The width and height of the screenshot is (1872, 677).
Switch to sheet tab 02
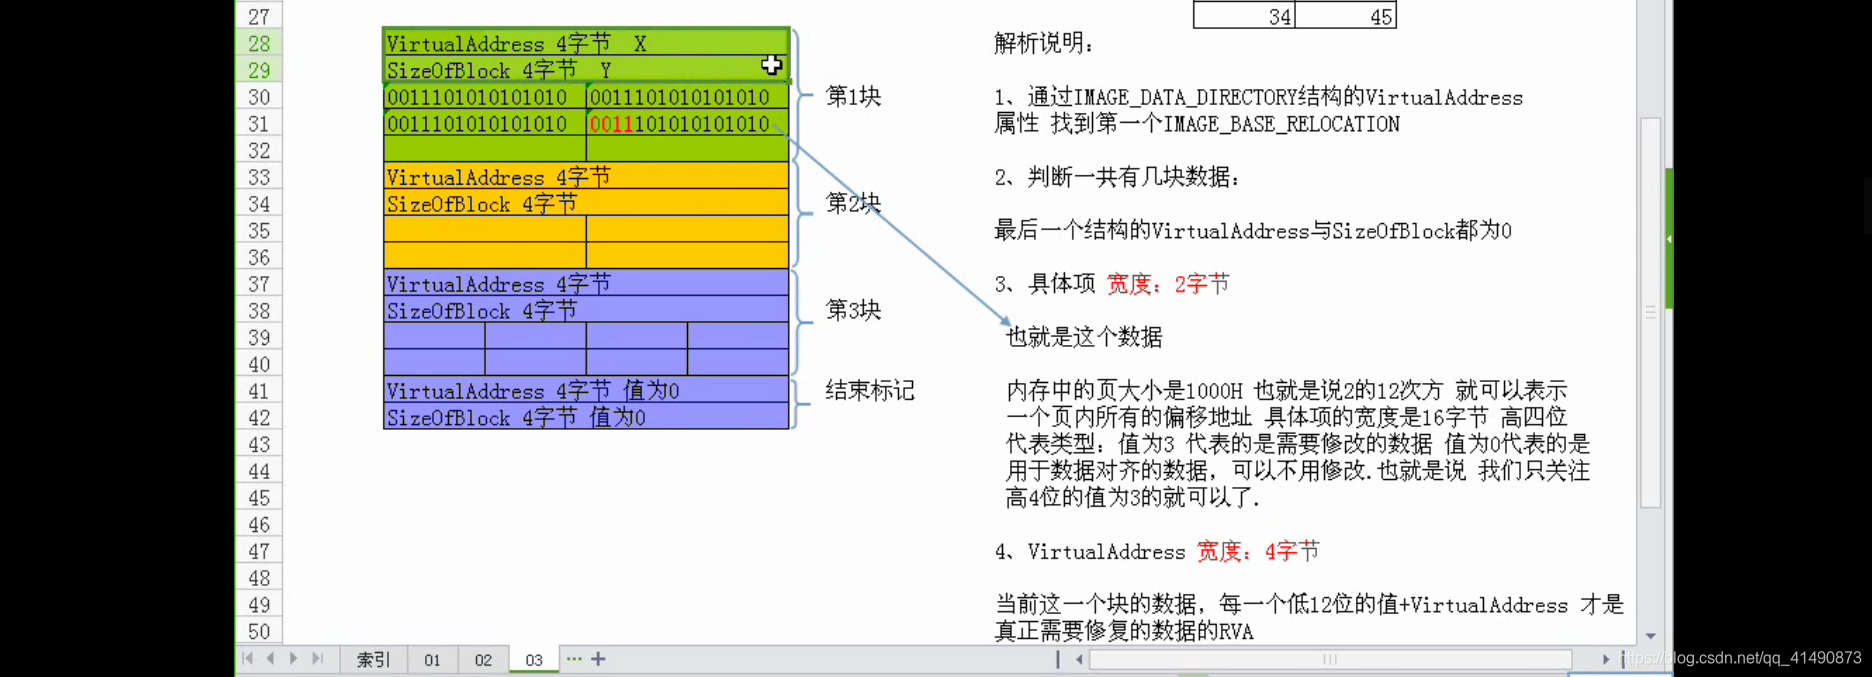pos(483,660)
